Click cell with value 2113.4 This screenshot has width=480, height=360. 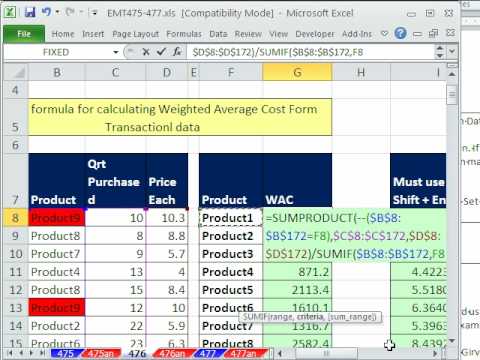click(x=297, y=290)
